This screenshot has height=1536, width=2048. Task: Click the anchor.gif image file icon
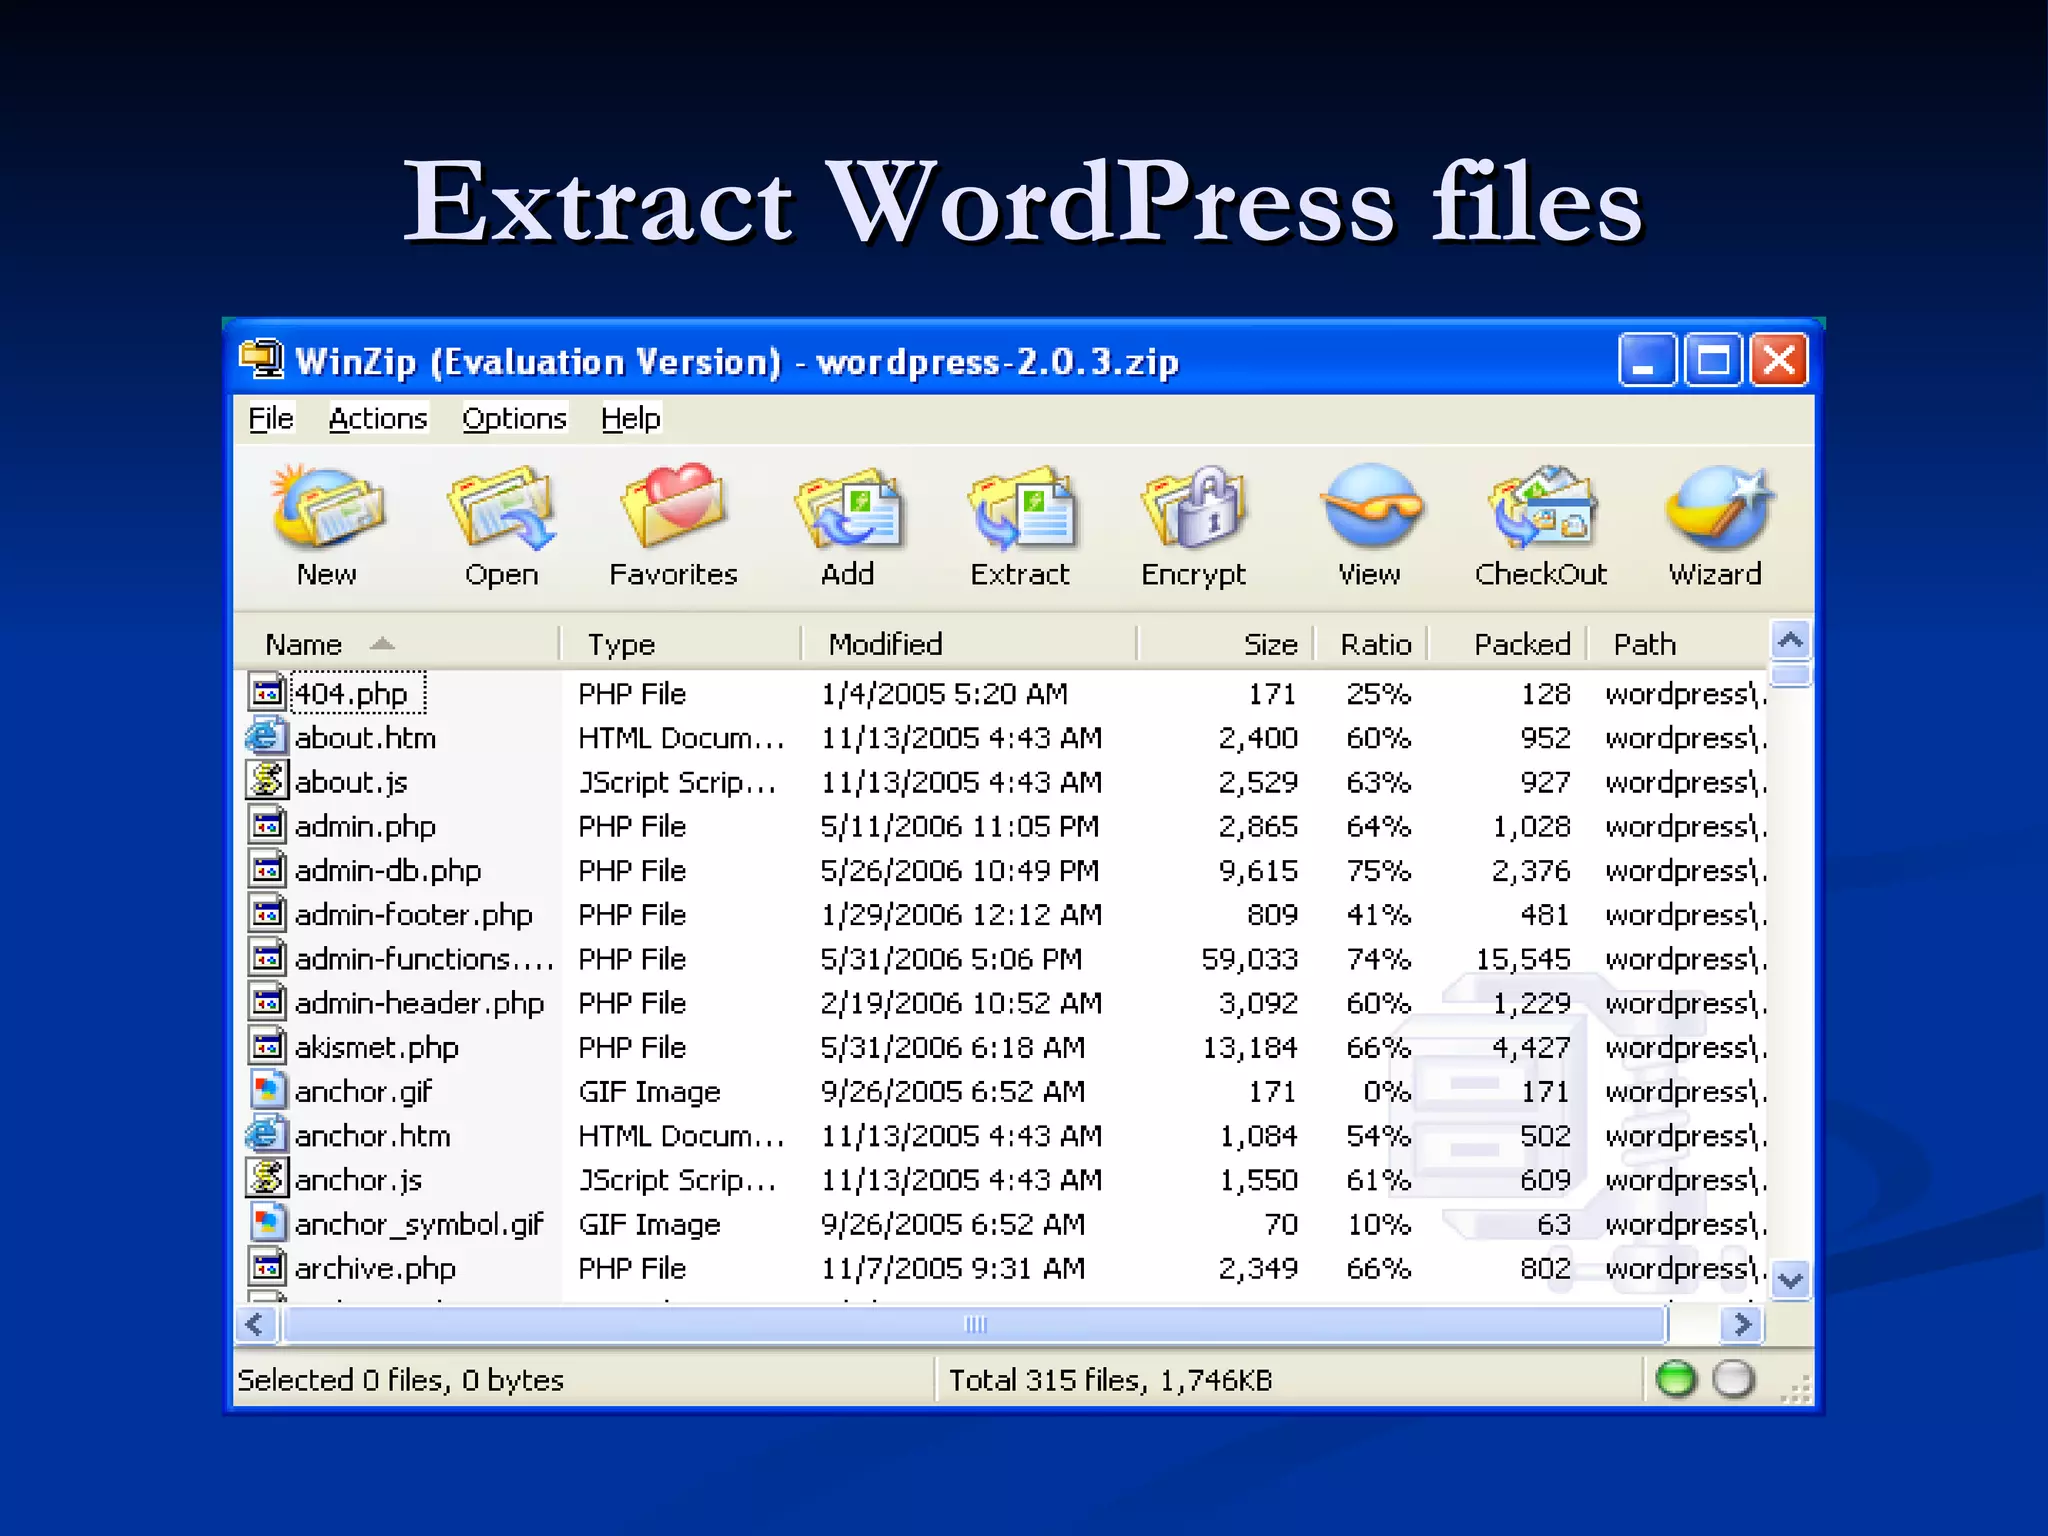(x=266, y=1090)
